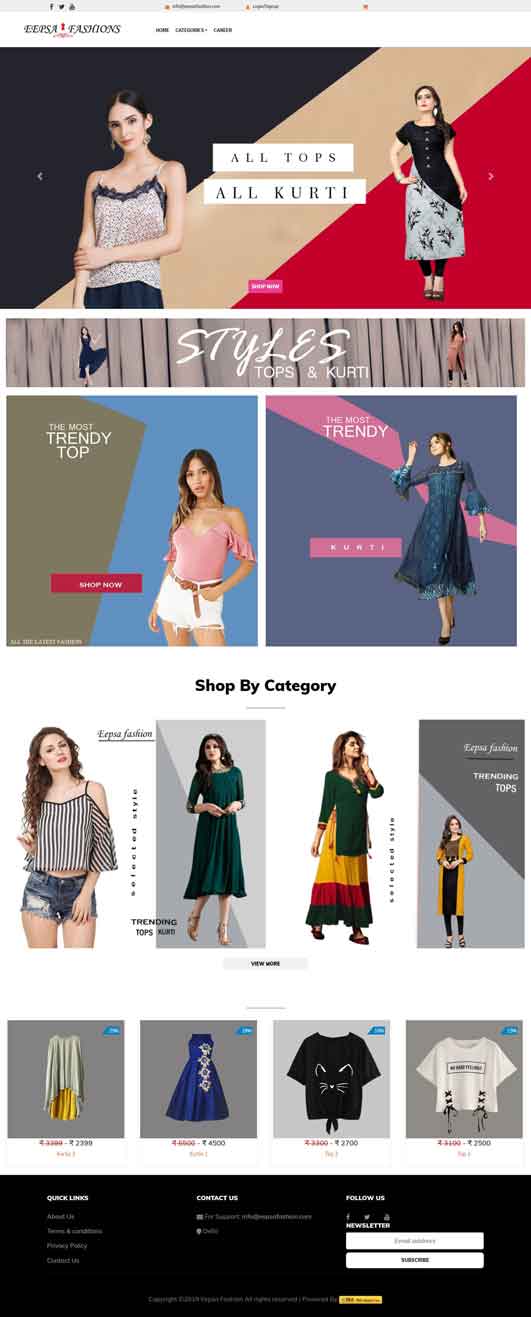Viewport: 531px width, 1317px height.
Task: Open the Career menu item
Action: point(223,30)
